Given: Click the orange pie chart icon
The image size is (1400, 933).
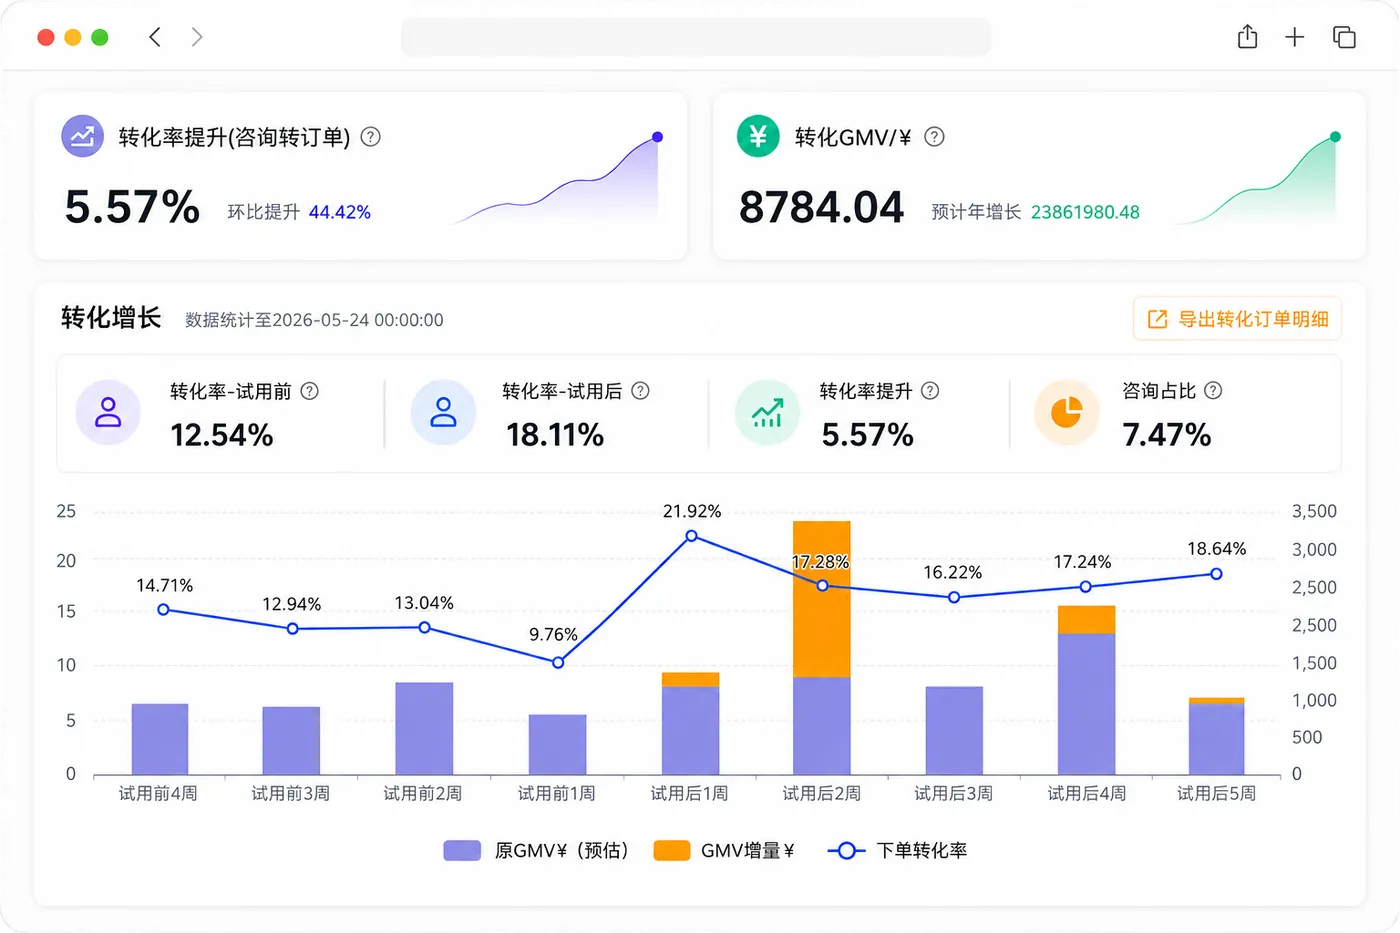Looking at the screenshot, I should tap(1066, 412).
